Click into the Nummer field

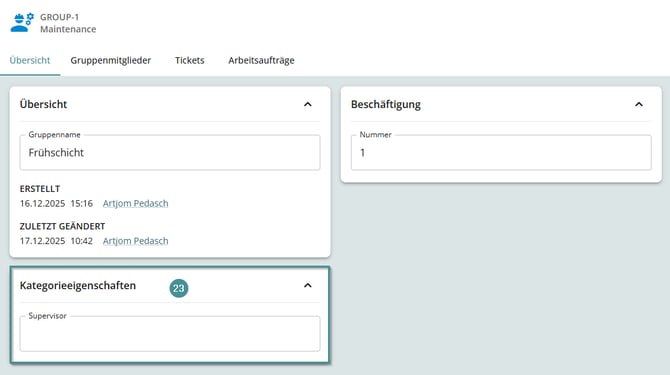click(x=501, y=152)
